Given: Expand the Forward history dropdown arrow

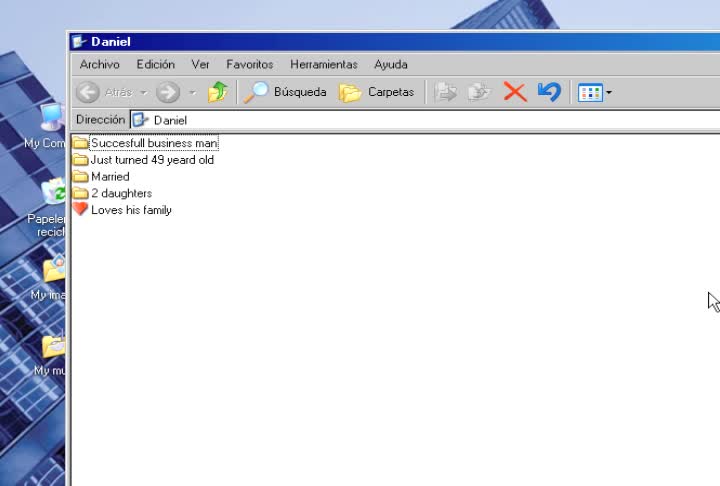Looking at the screenshot, I should tap(192, 93).
